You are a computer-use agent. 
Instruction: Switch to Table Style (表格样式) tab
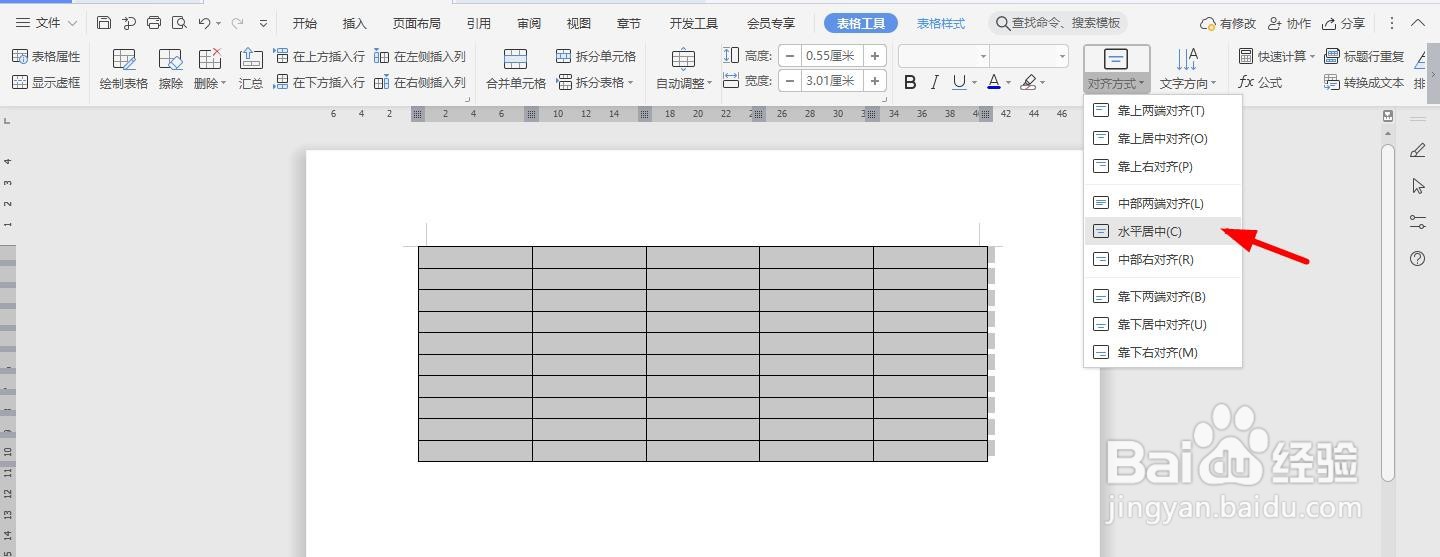(x=941, y=23)
